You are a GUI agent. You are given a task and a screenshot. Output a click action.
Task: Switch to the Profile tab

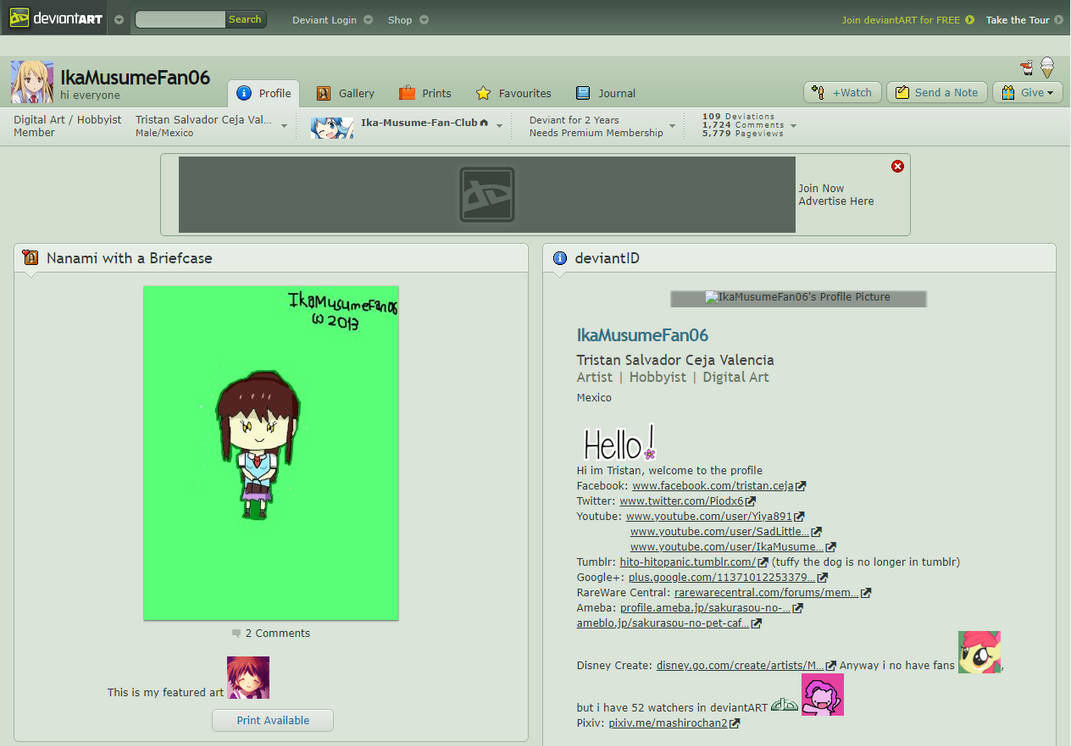(264, 94)
